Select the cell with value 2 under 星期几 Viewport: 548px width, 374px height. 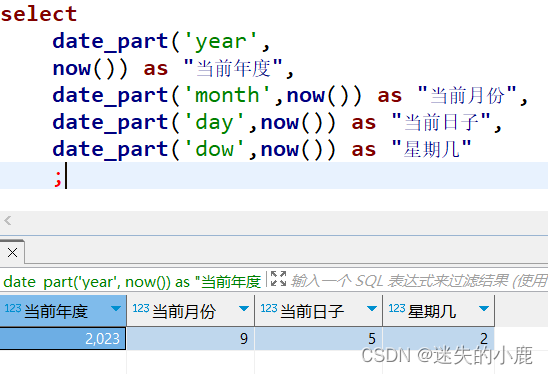click(x=439, y=338)
